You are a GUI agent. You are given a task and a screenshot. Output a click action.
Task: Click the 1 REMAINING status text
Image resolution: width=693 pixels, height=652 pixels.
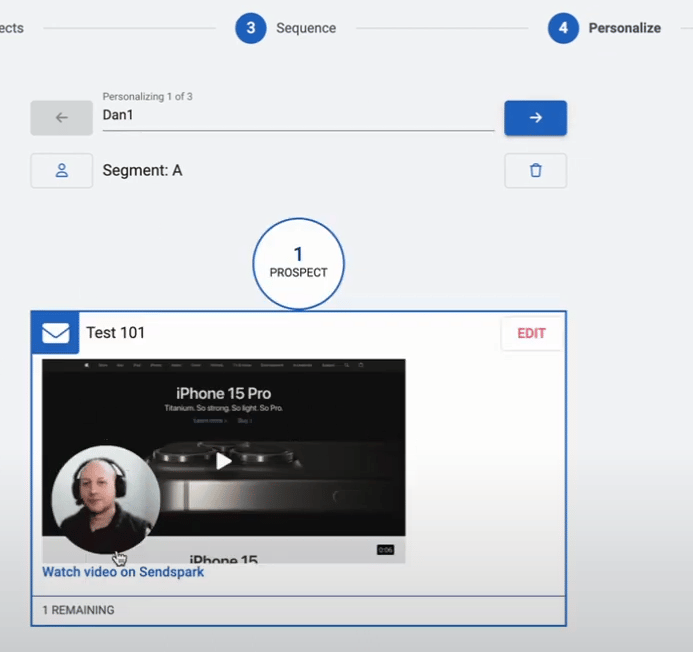[x=78, y=610]
